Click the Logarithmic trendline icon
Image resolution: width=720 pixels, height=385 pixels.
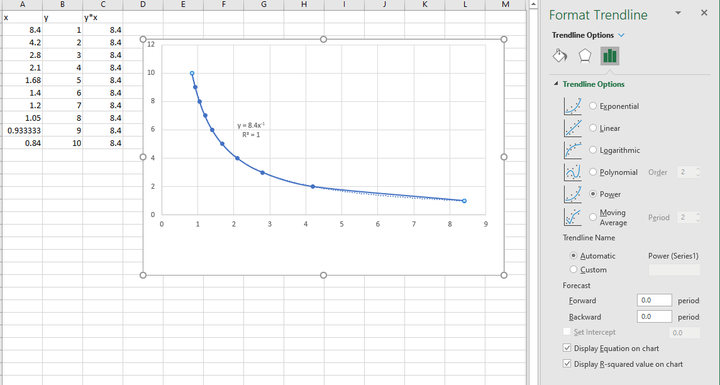[x=573, y=150]
